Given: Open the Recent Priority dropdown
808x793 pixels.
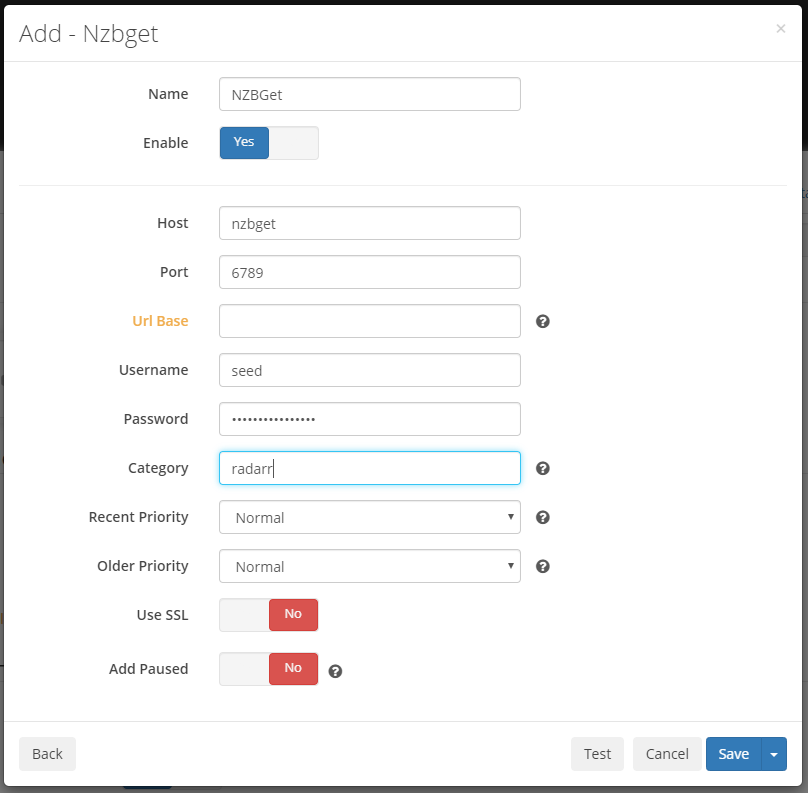Looking at the screenshot, I should [x=369, y=517].
